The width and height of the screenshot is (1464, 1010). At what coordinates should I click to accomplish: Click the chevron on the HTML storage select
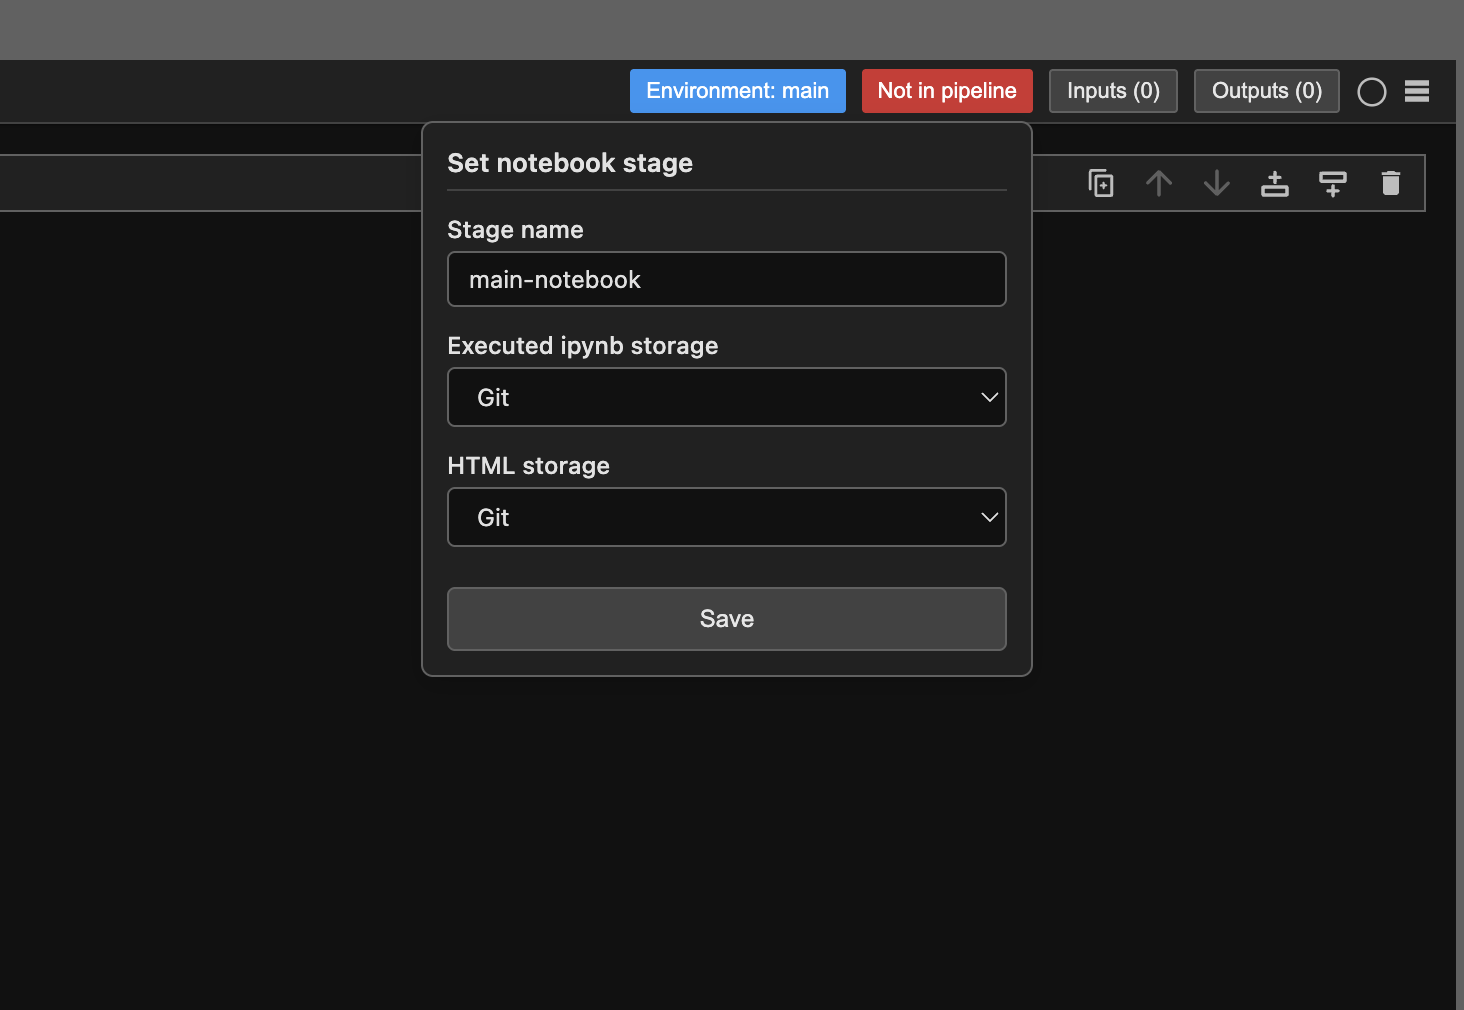(989, 517)
